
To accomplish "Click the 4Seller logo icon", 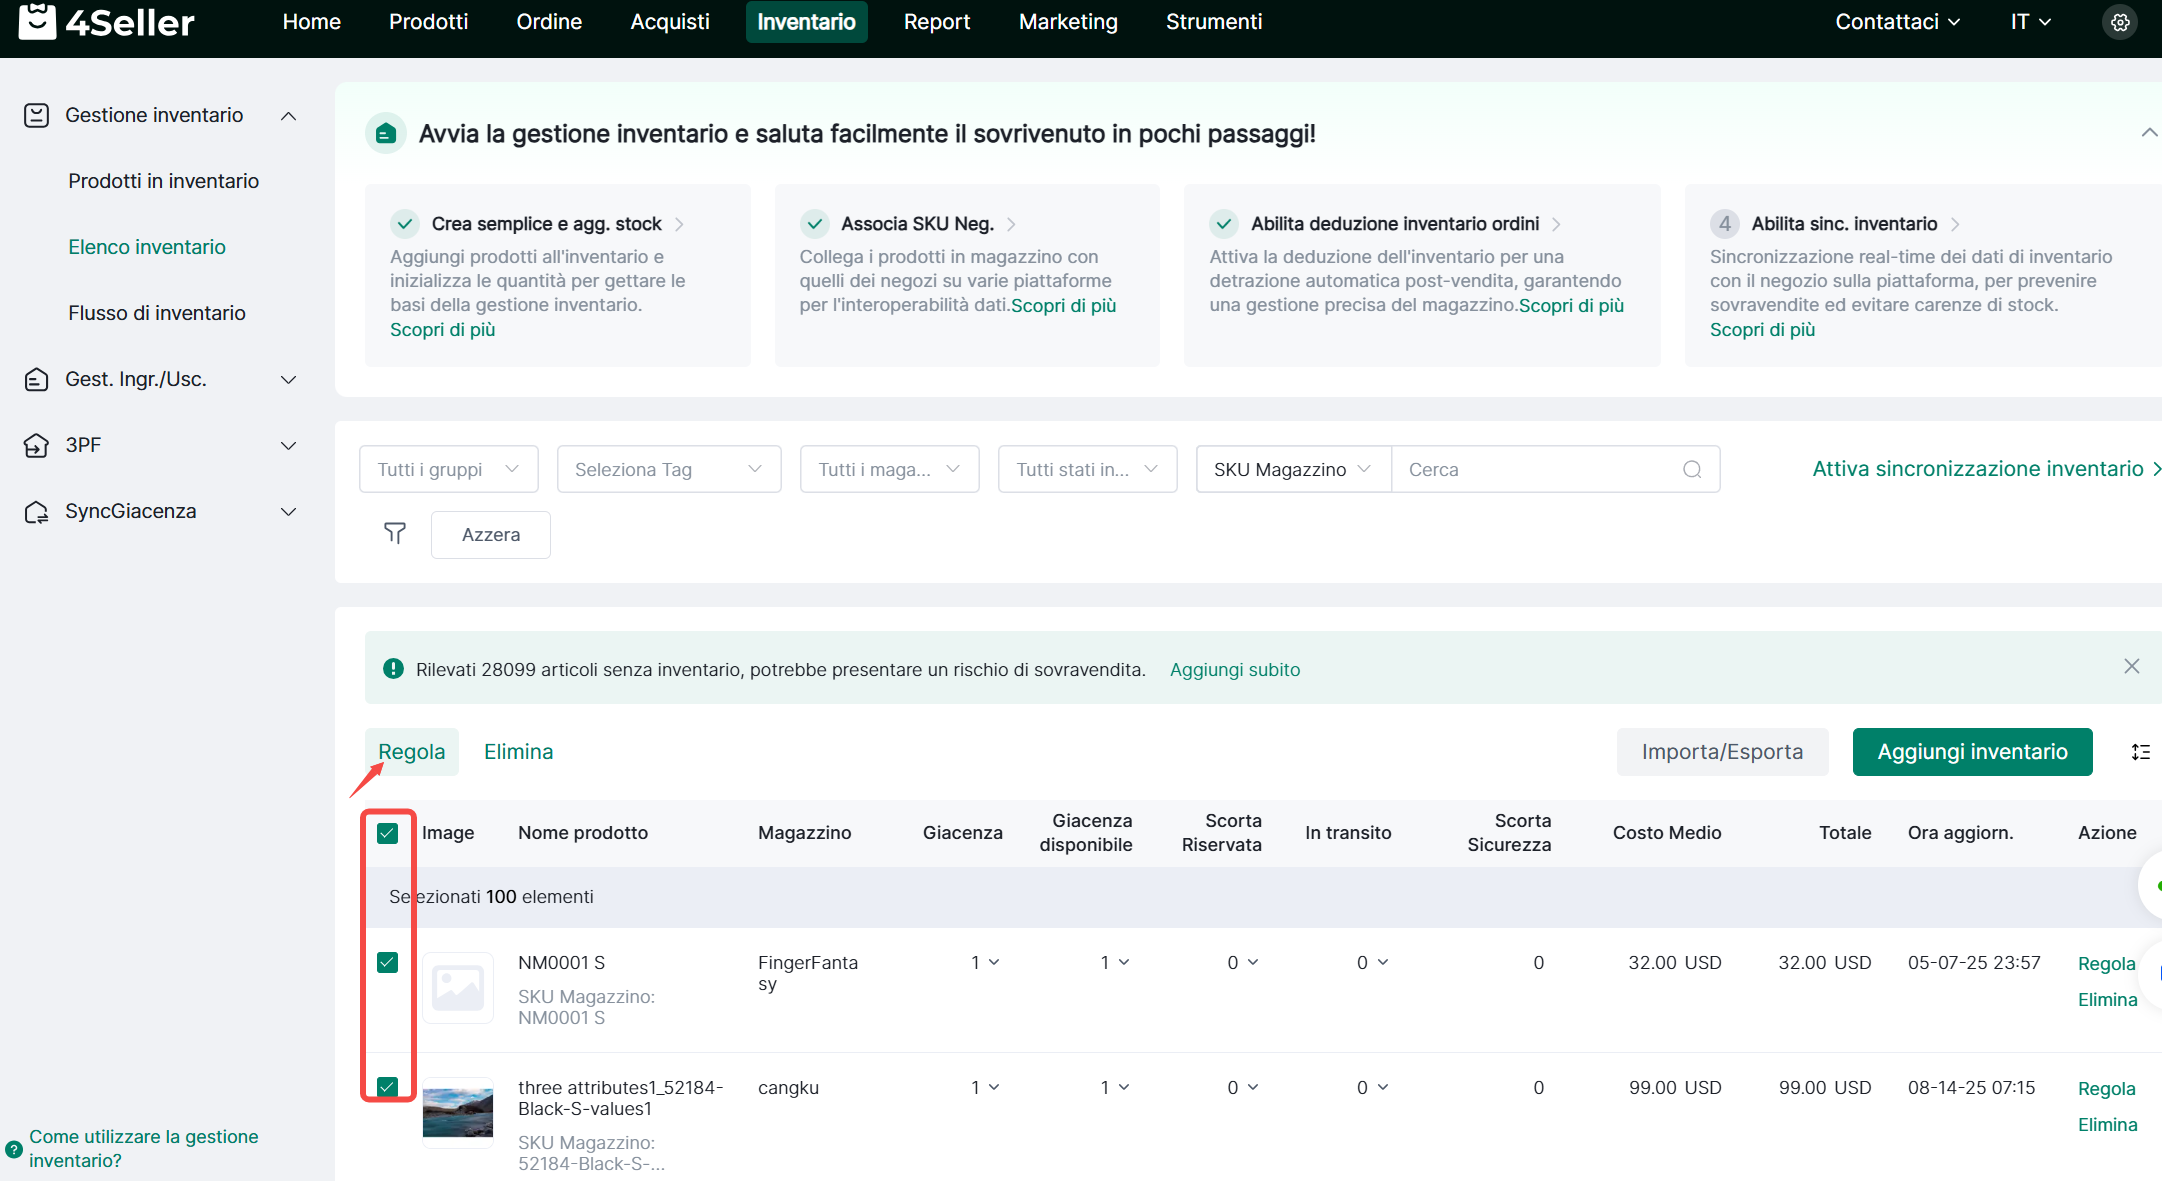I will [x=37, y=21].
